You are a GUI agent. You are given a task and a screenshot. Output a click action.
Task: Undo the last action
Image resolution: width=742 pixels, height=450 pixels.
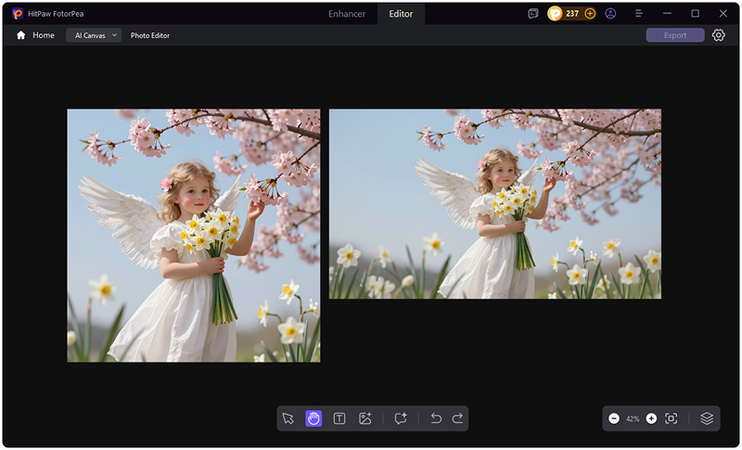tap(436, 418)
